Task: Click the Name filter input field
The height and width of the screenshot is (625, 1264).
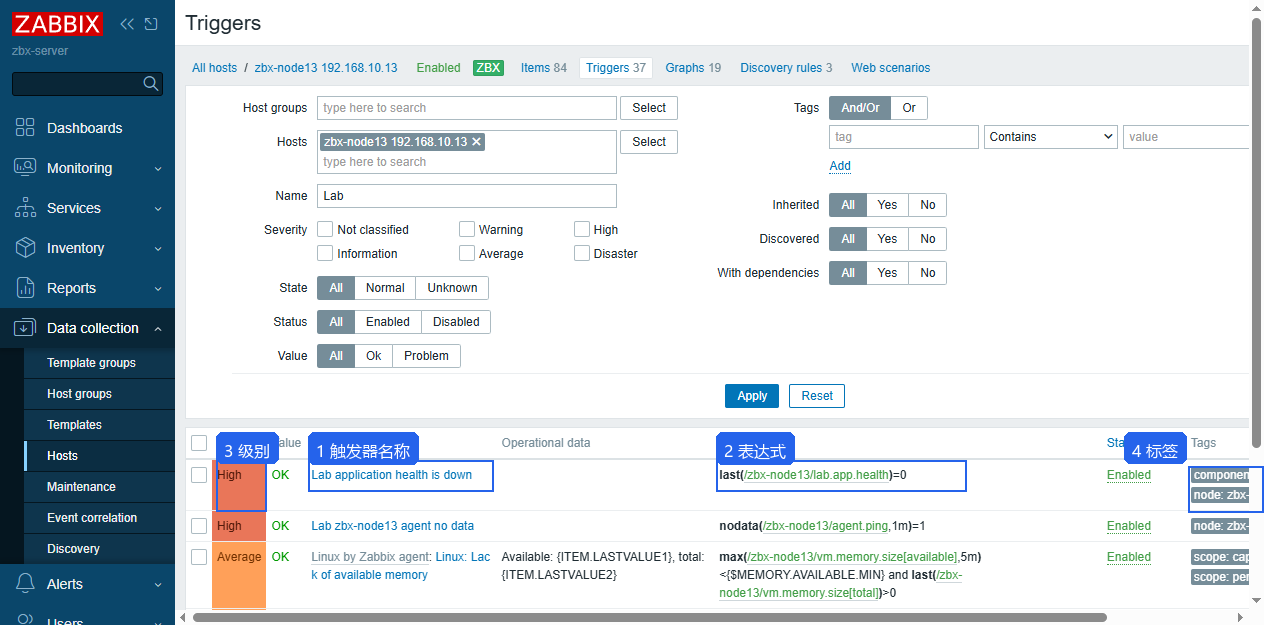Action: pyautogui.click(x=467, y=196)
